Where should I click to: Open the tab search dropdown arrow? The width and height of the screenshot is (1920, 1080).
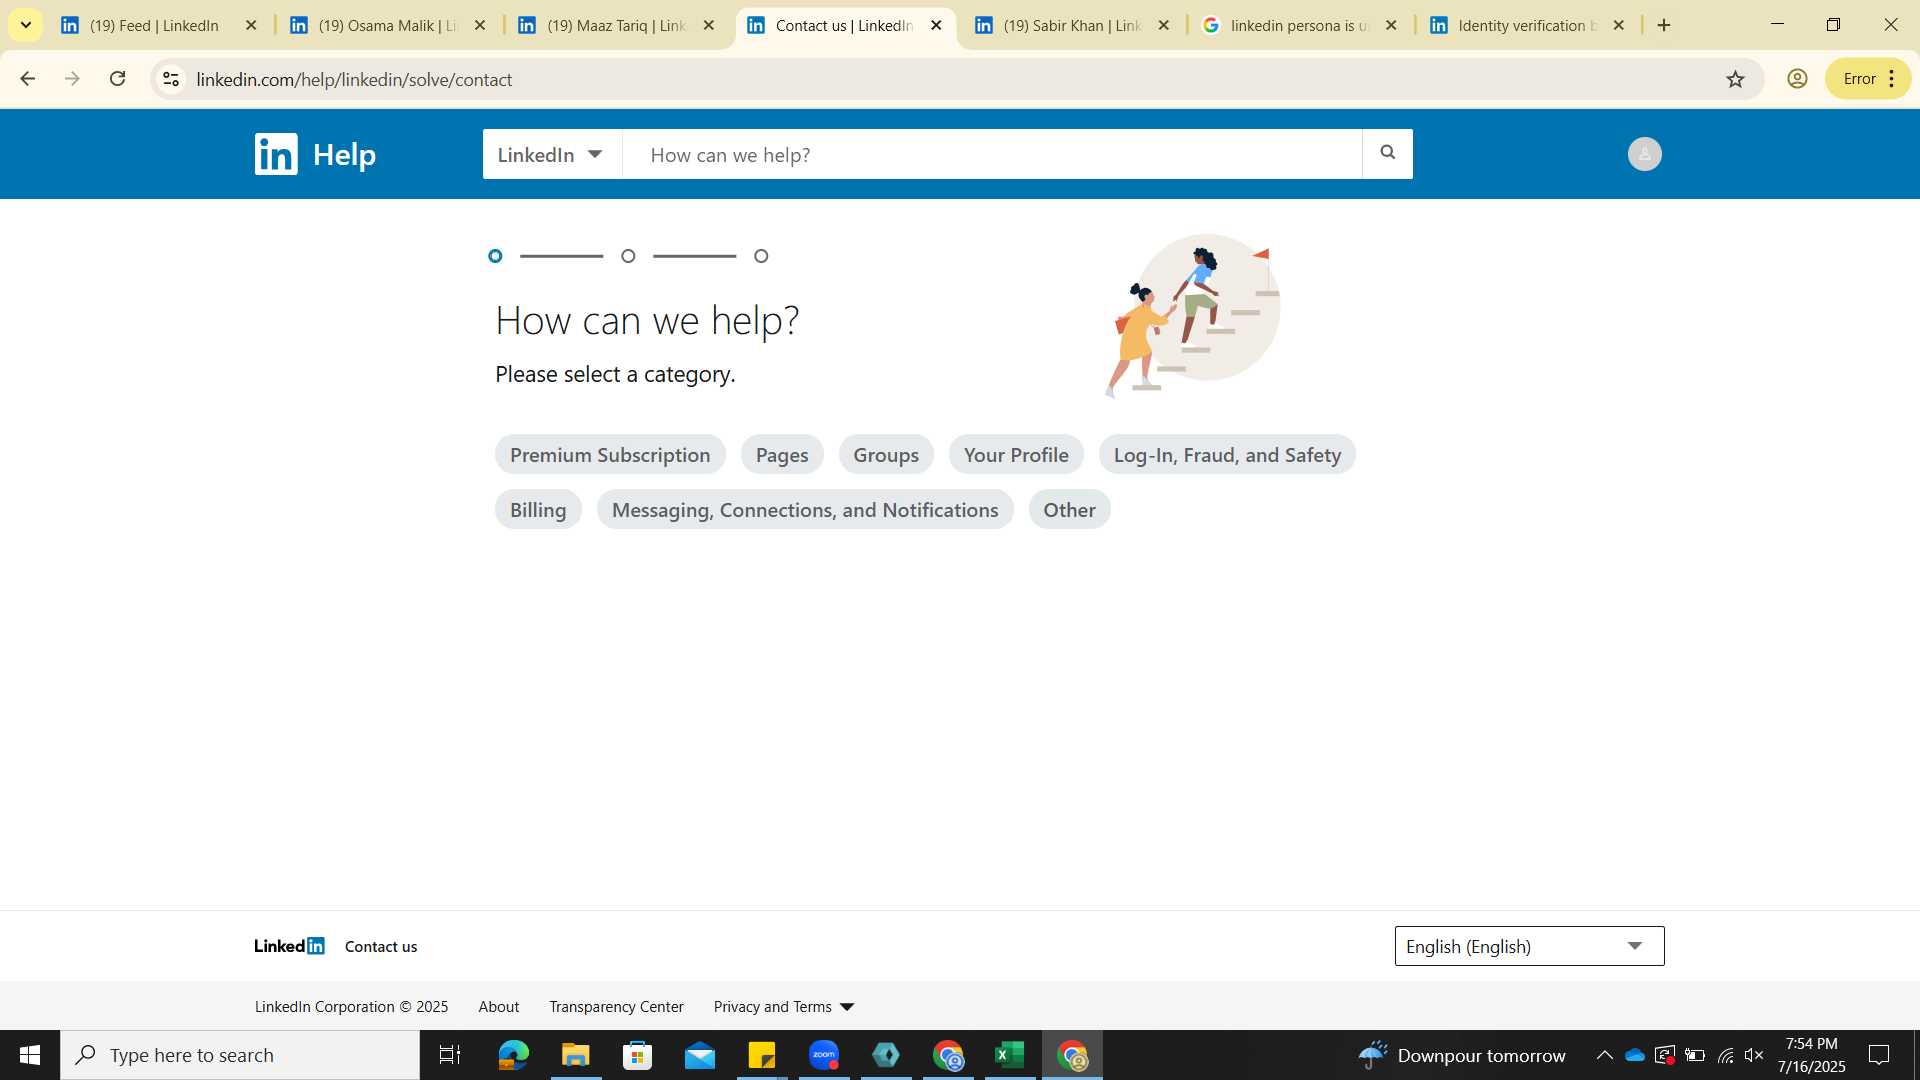(26, 25)
